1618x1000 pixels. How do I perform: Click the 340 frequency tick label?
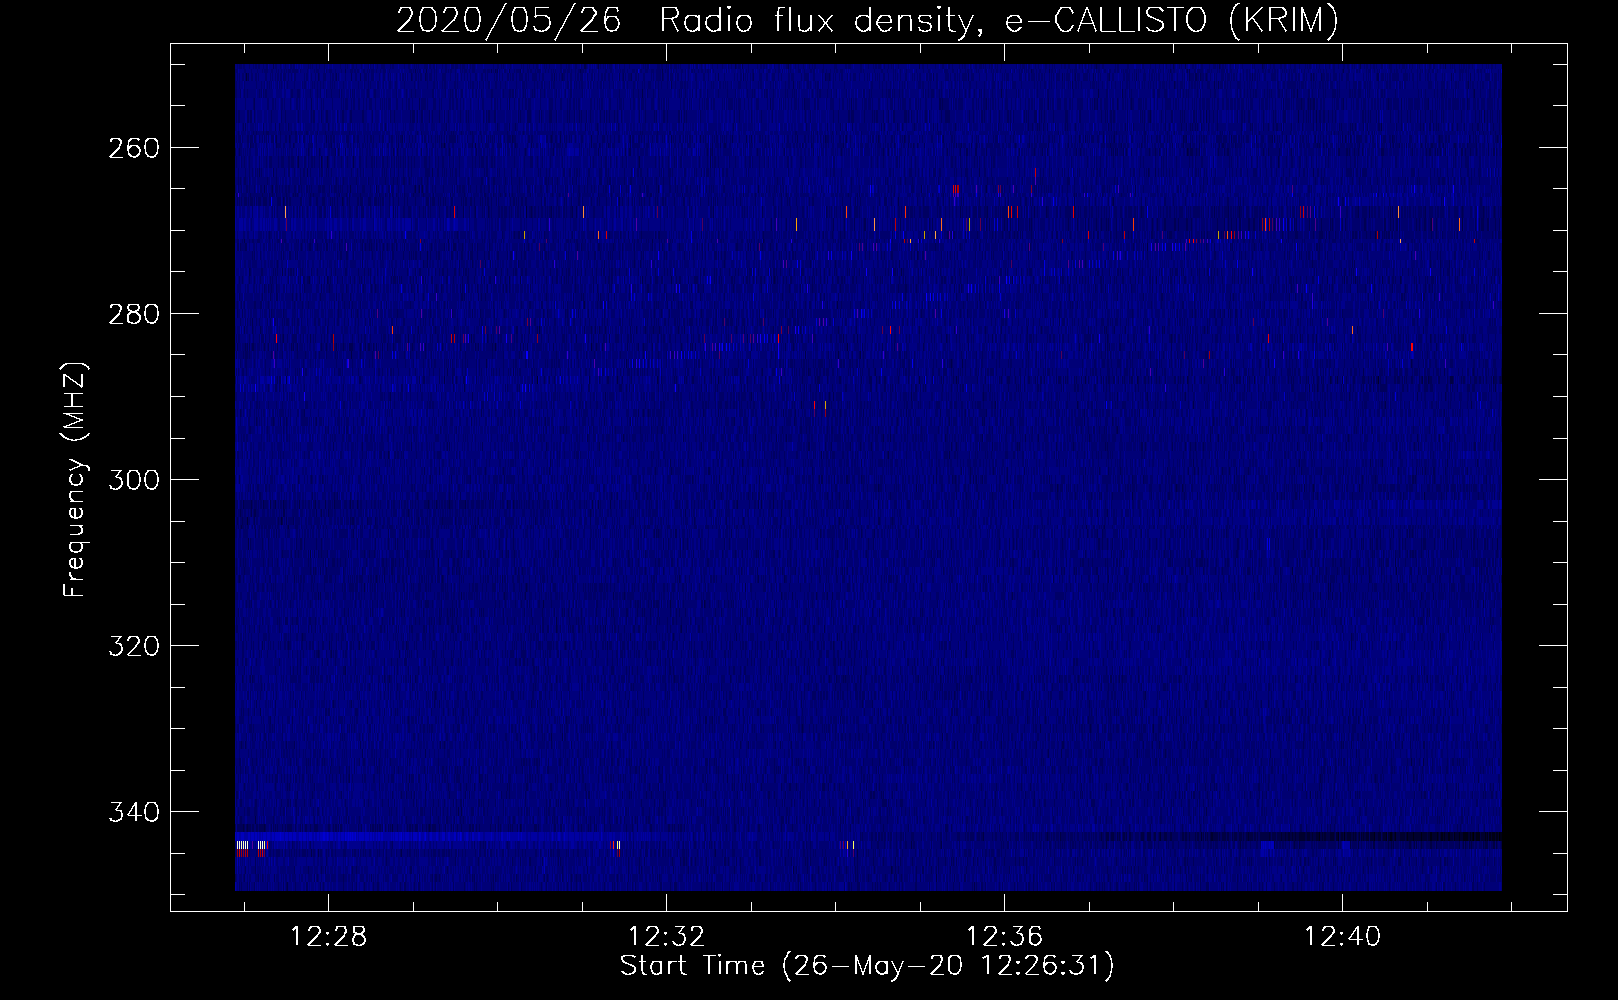133,812
